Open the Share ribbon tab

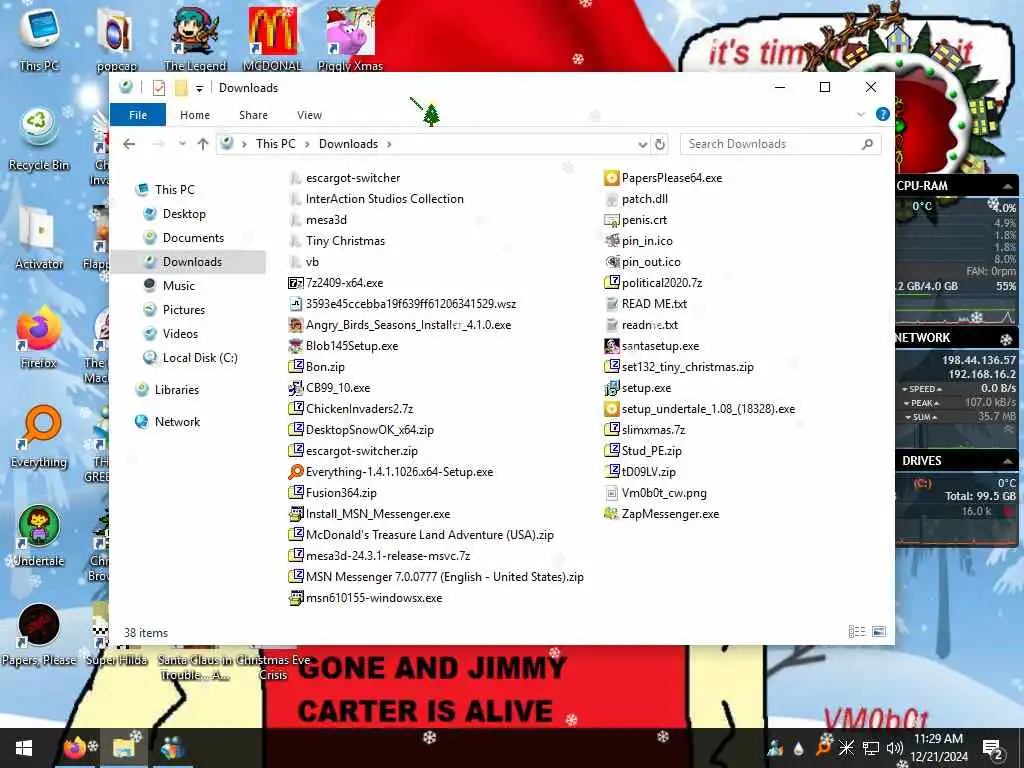click(253, 115)
